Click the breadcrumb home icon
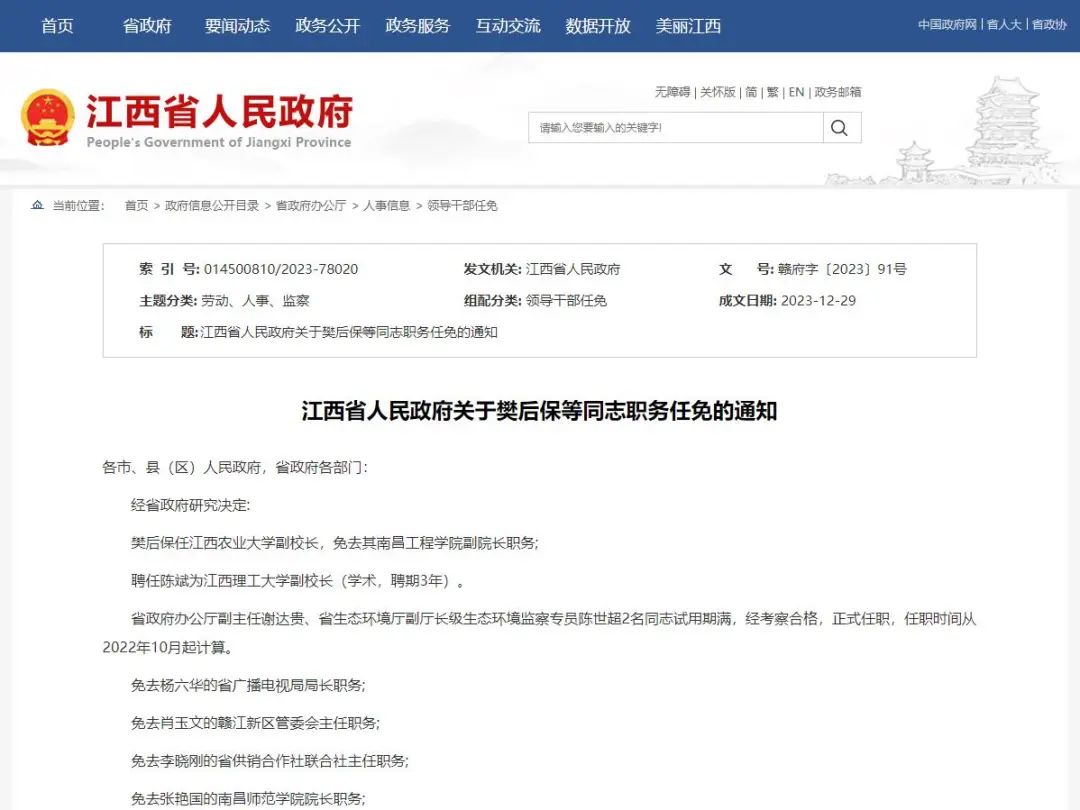 pos(37,205)
